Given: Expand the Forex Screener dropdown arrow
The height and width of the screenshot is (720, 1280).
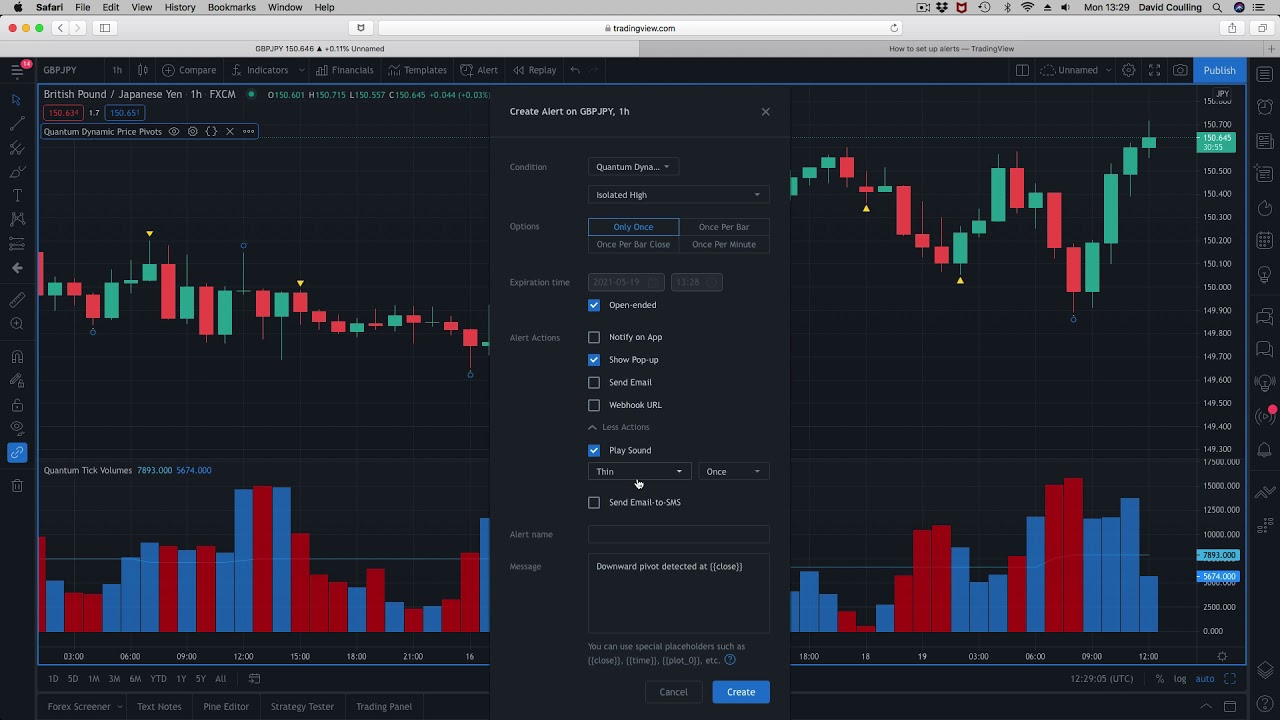Looking at the screenshot, I should click(x=119, y=706).
